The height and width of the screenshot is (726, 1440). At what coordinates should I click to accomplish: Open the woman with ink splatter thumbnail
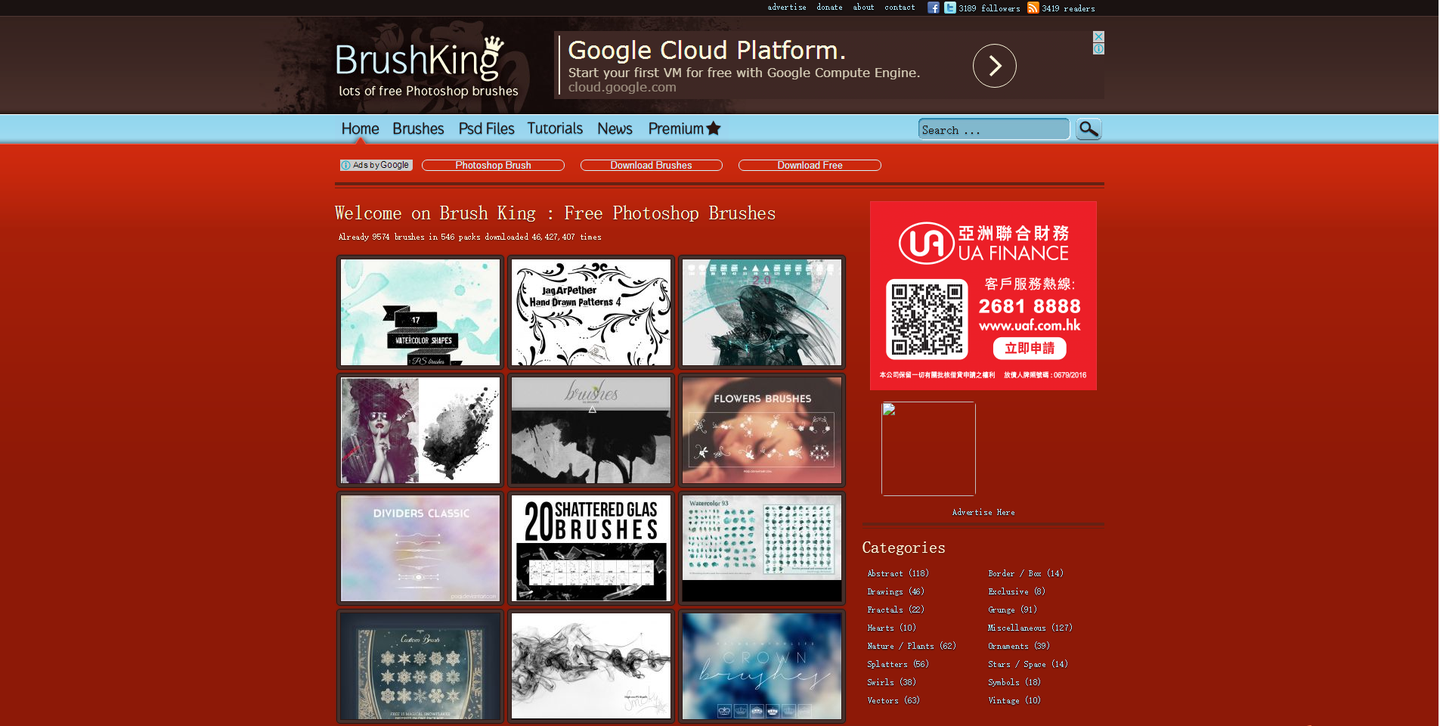(420, 430)
